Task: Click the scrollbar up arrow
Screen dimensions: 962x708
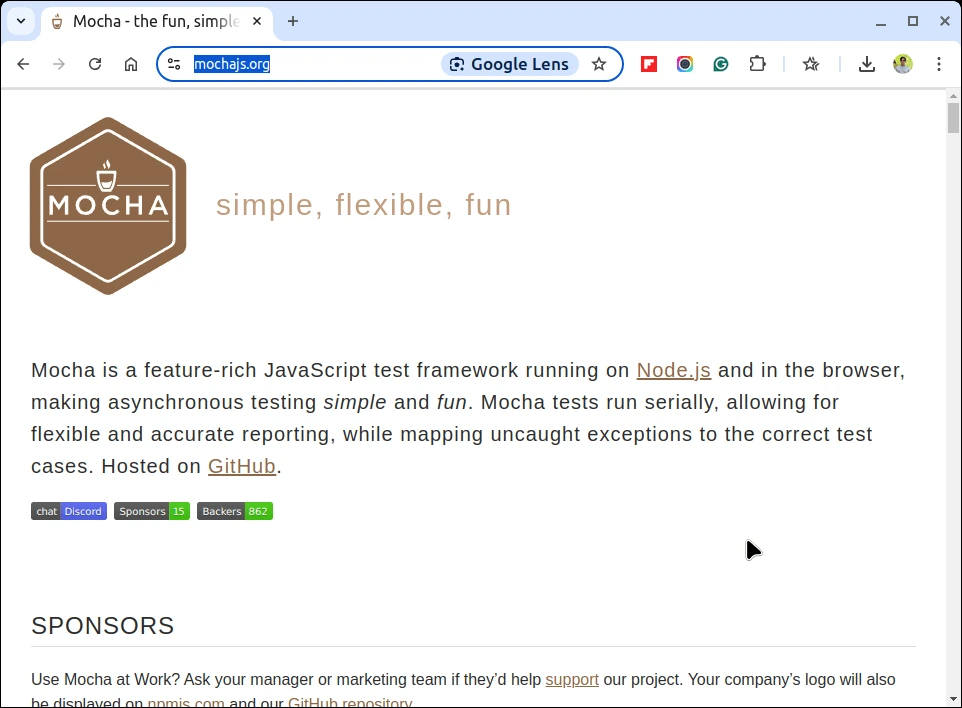Action: click(x=953, y=96)
